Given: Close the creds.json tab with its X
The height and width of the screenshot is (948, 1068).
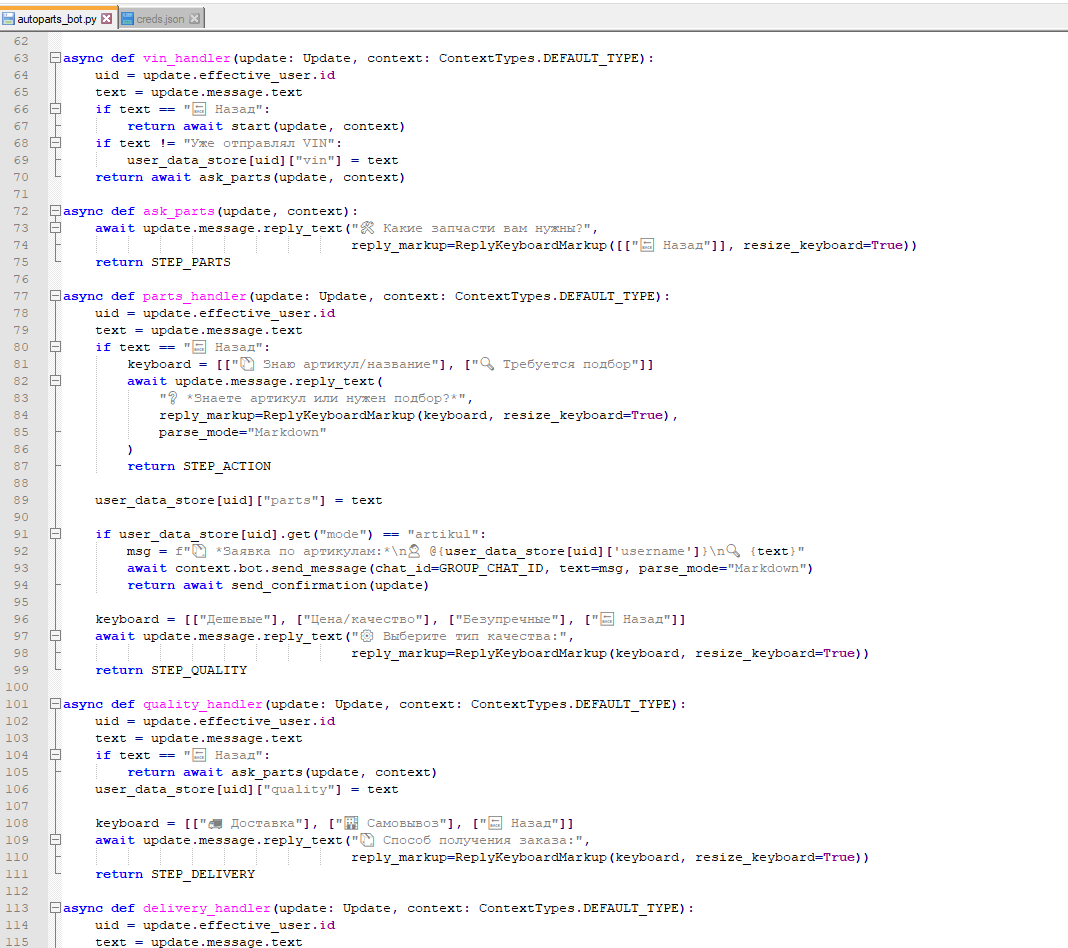Looking at the screenshot, I should (x=194, y=18).
